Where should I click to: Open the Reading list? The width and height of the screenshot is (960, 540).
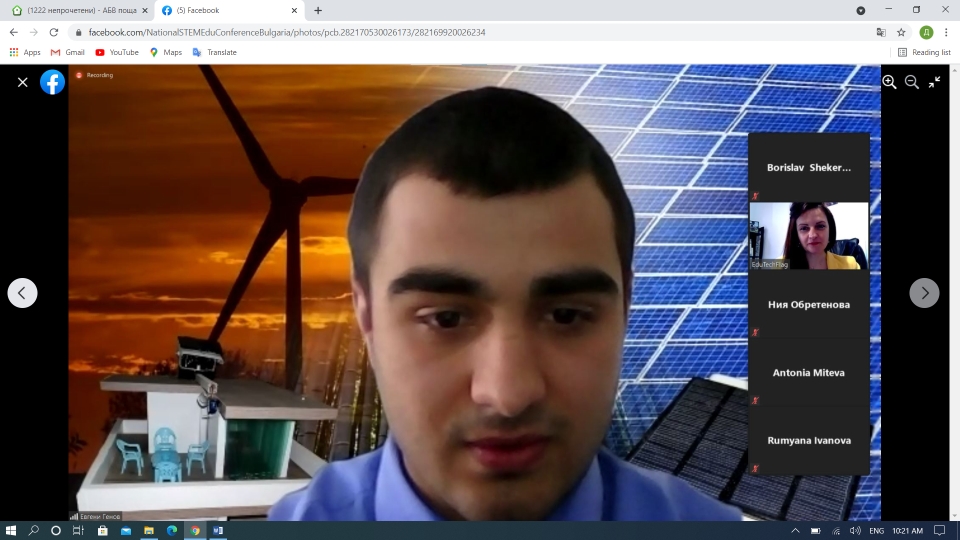point(924,52)
